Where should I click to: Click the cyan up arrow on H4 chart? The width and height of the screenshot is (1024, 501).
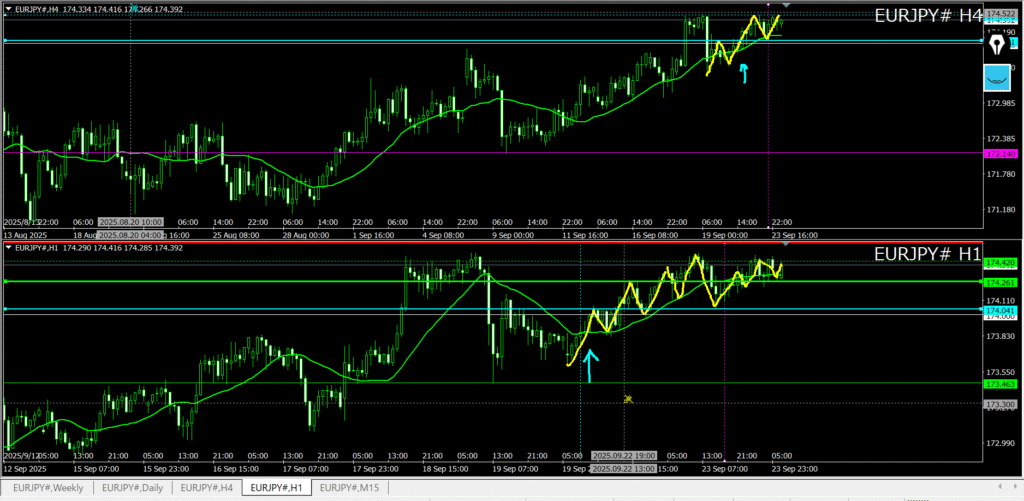743,72
